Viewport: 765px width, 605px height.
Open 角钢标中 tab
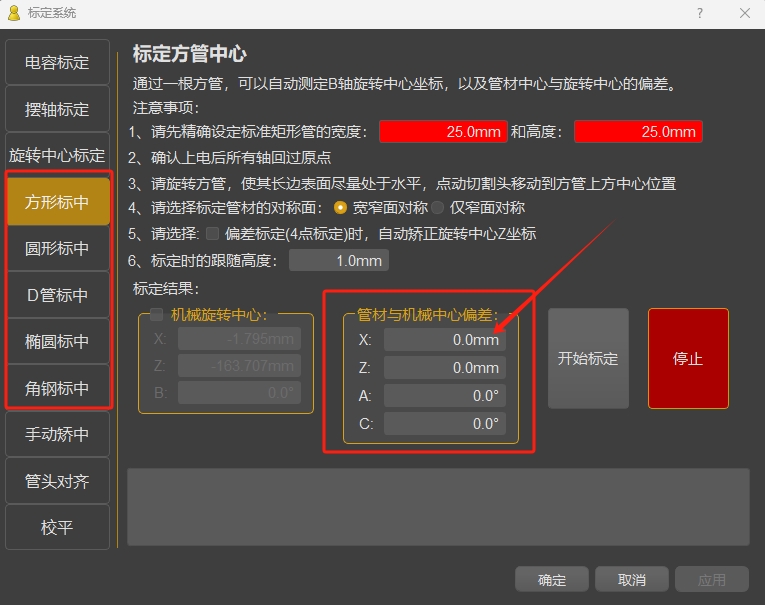click(57, 388)
